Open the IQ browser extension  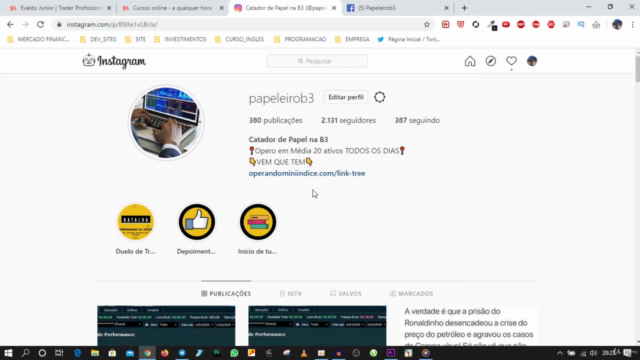[581, 24]
